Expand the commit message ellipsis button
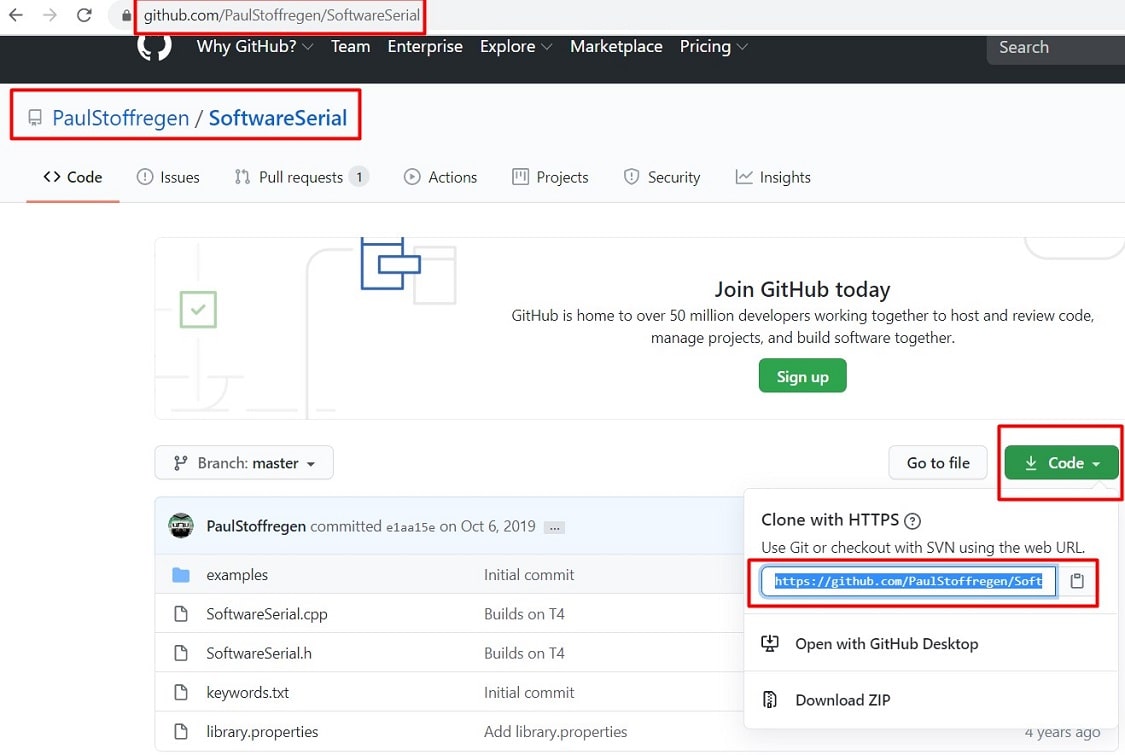Image resolution: width=1125 pixels, height=755 pixels. [x=554, y=527]
